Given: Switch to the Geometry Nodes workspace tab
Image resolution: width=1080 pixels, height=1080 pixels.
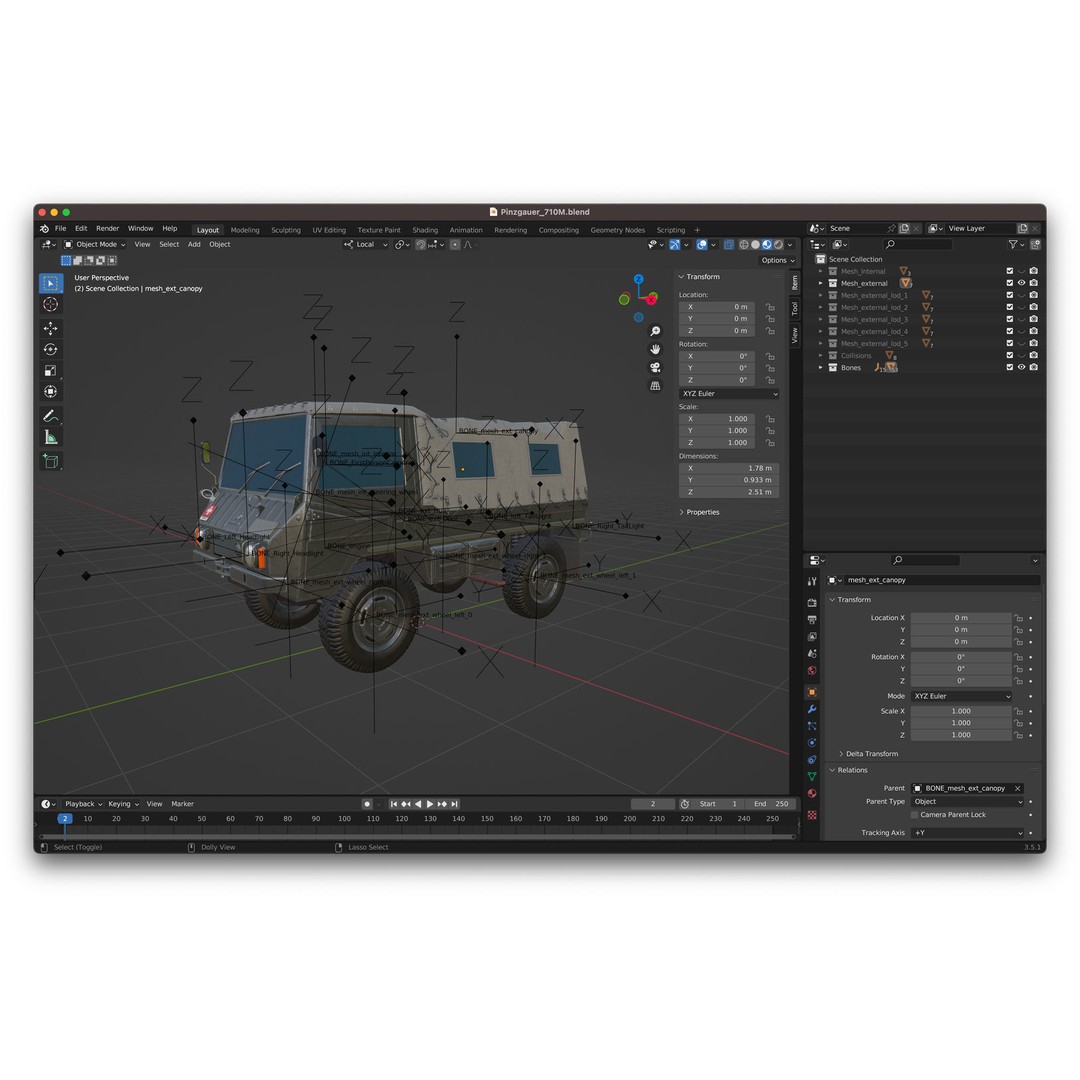Looking at the screenshot, I should (x=617, y=230).
